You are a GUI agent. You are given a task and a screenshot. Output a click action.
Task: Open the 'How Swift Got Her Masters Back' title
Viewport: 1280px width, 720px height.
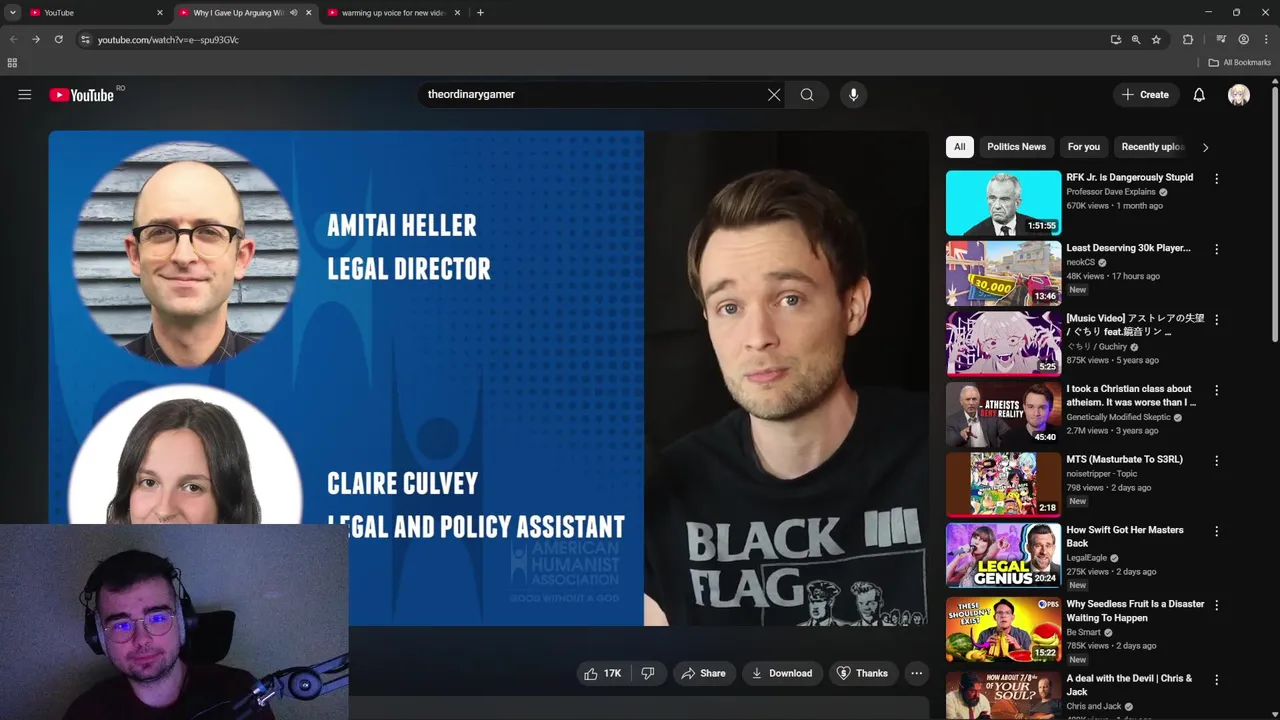pos(1125,537)
